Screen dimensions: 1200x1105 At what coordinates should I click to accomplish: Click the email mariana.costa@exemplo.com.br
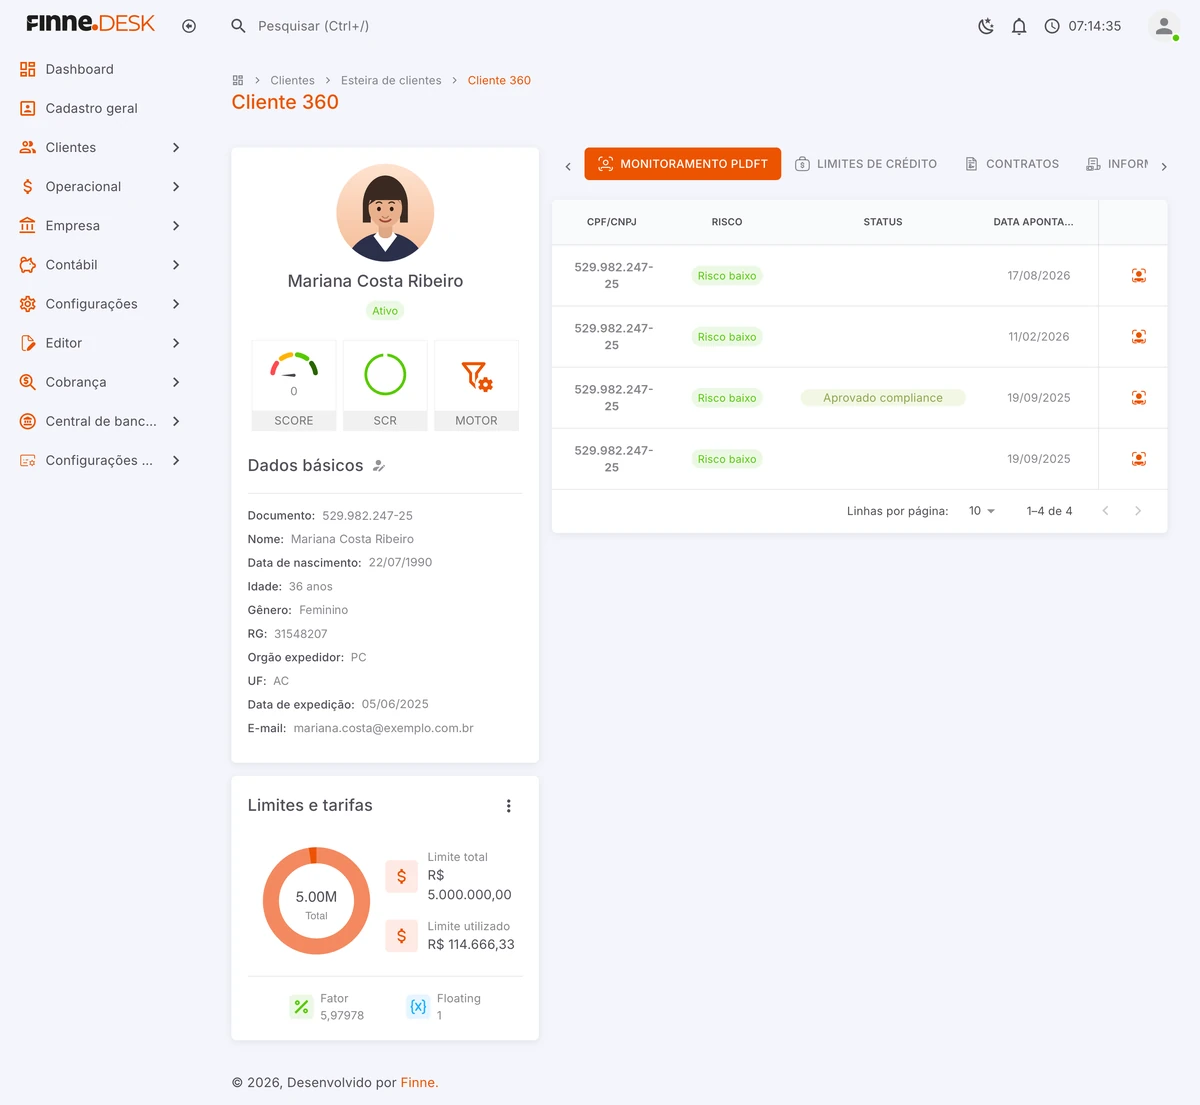(384, 728)
